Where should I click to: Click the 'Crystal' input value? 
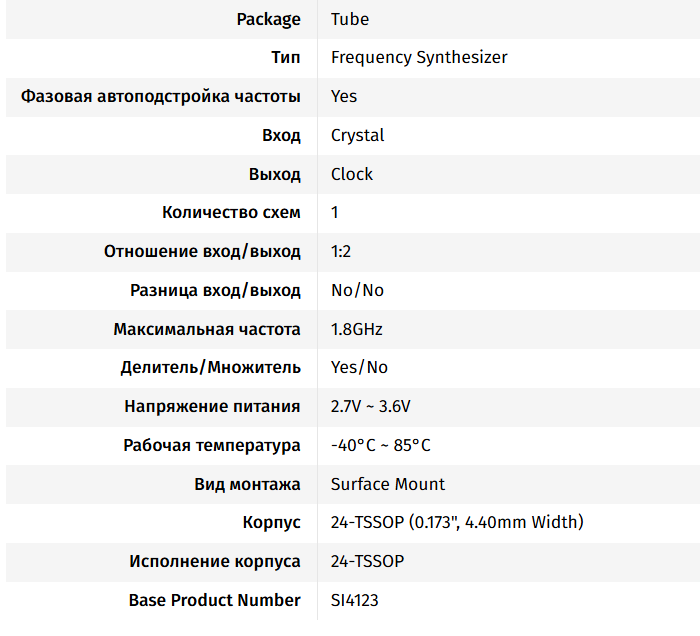357,135
